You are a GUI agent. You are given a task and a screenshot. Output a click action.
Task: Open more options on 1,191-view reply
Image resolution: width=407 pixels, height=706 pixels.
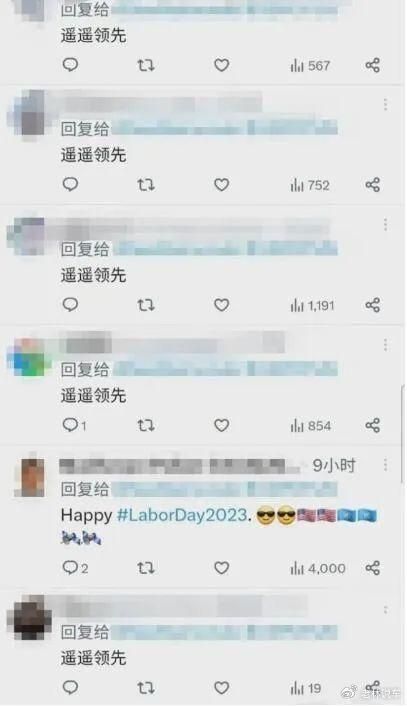tap(385, 225)
